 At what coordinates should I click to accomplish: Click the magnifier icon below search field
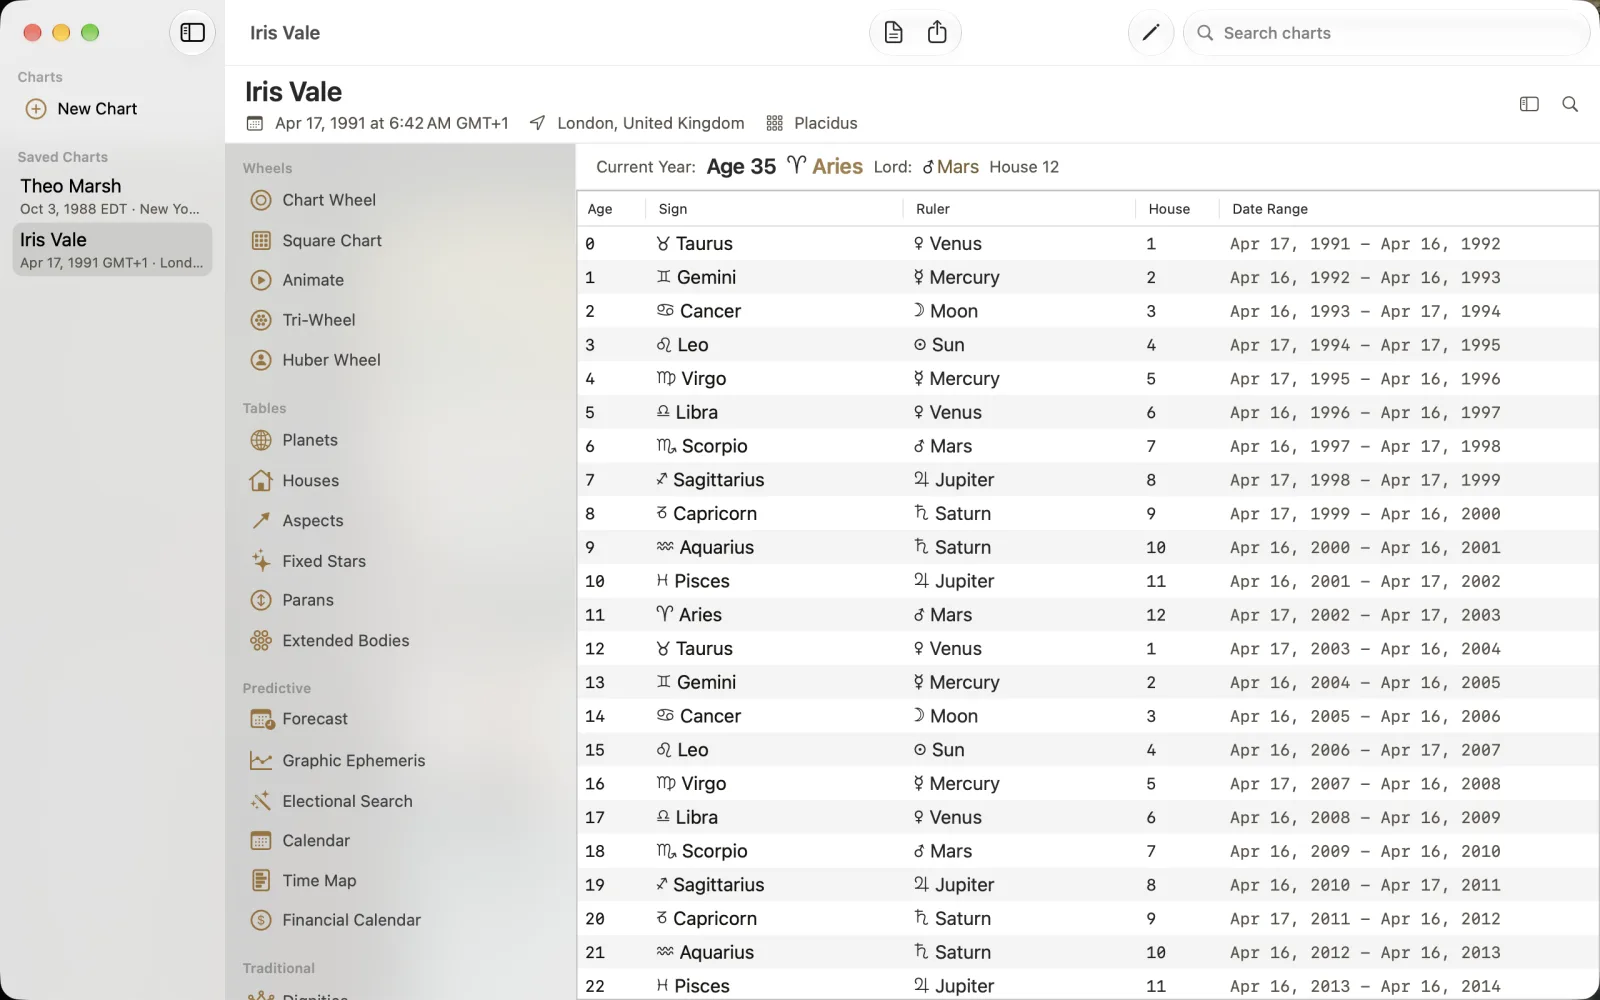coord(1570,104)
